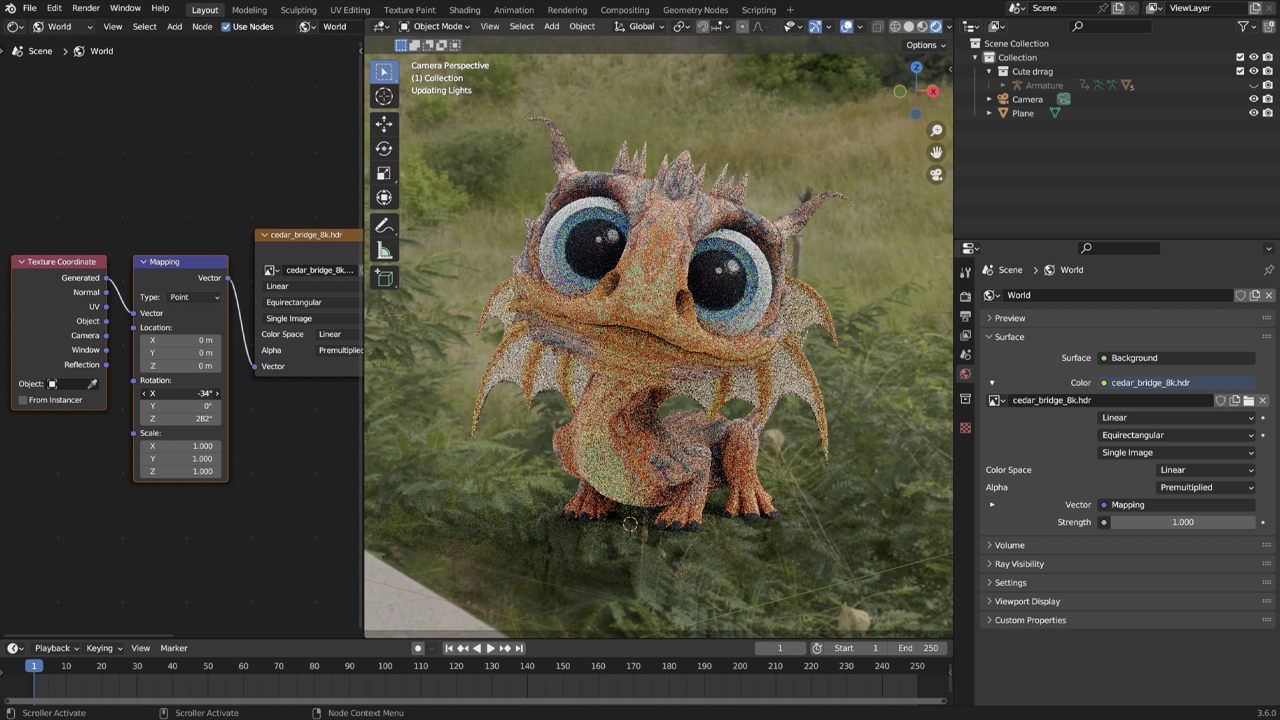Select the Select Box tool in the viewport toolbar
1280x720 pixels.
pyautogui.click(x=384, y=72)
